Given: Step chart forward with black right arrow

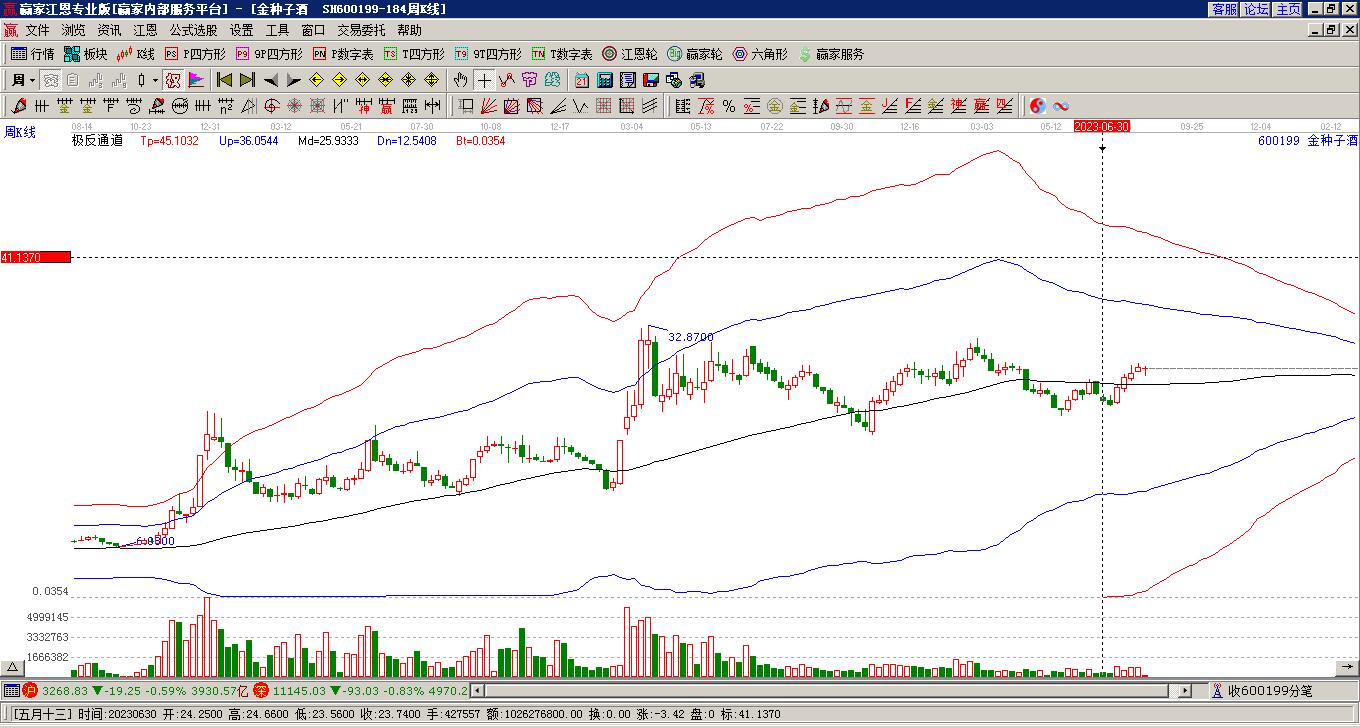Looking at the screenshot, I should click(x=293, y=80).
